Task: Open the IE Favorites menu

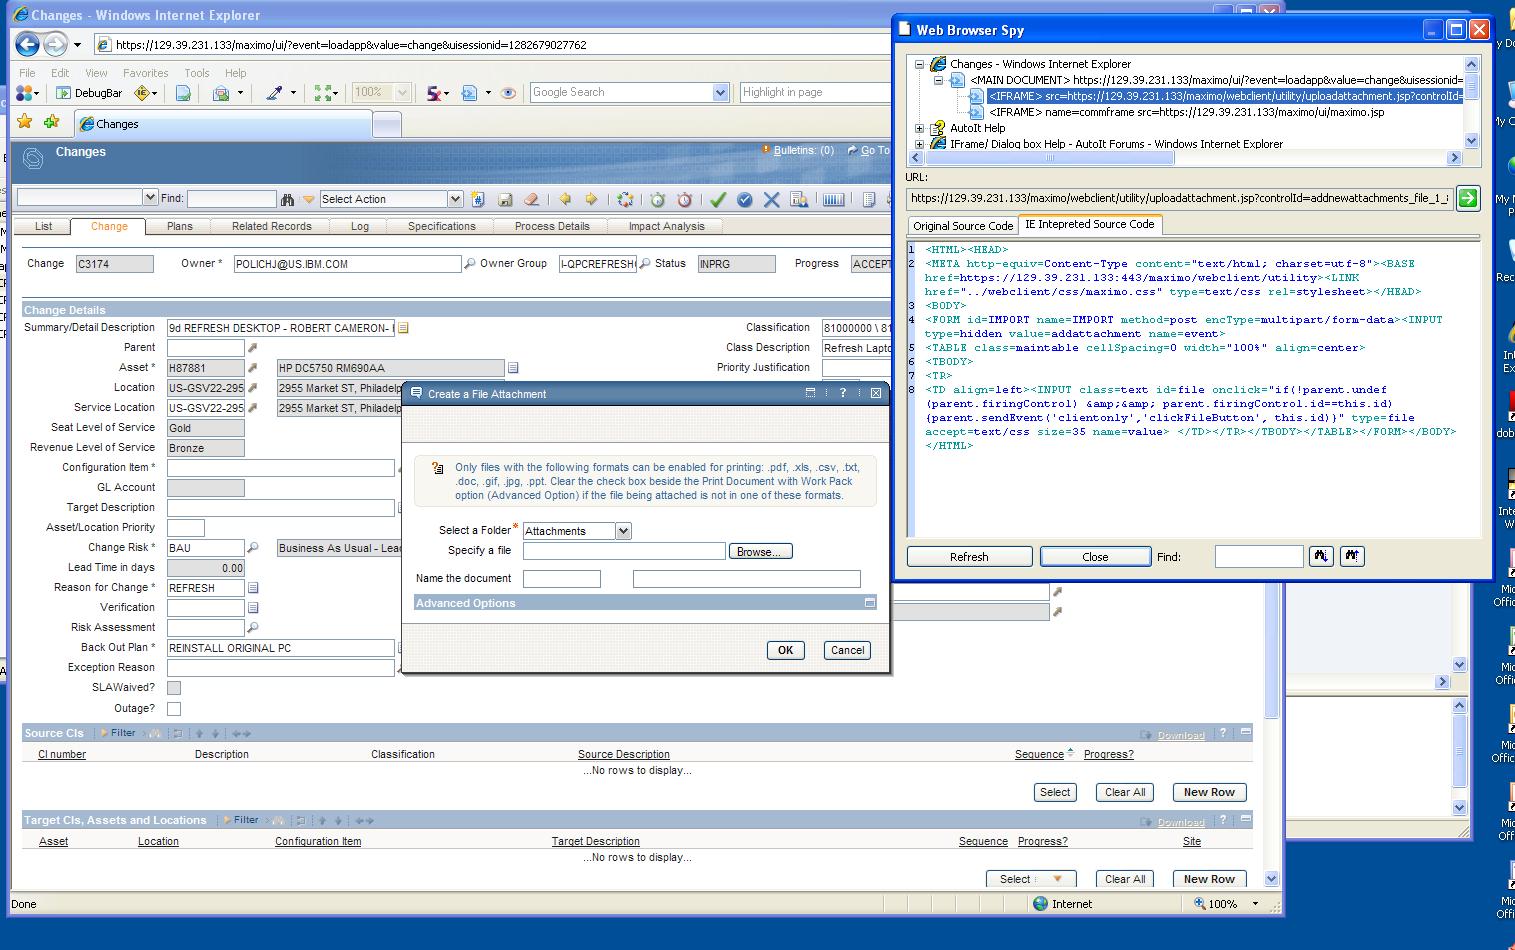Action: click(x=145, y=73)
